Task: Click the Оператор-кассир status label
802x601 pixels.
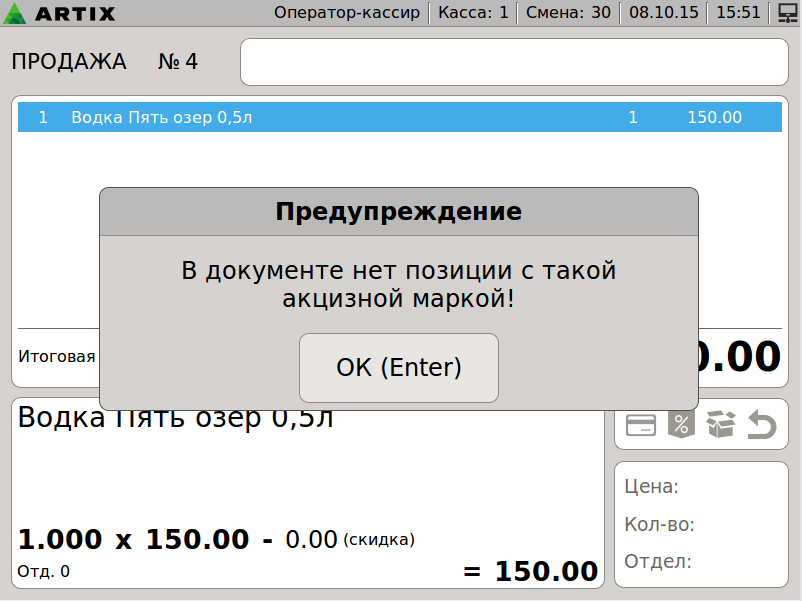Action: tap(347, 13)
